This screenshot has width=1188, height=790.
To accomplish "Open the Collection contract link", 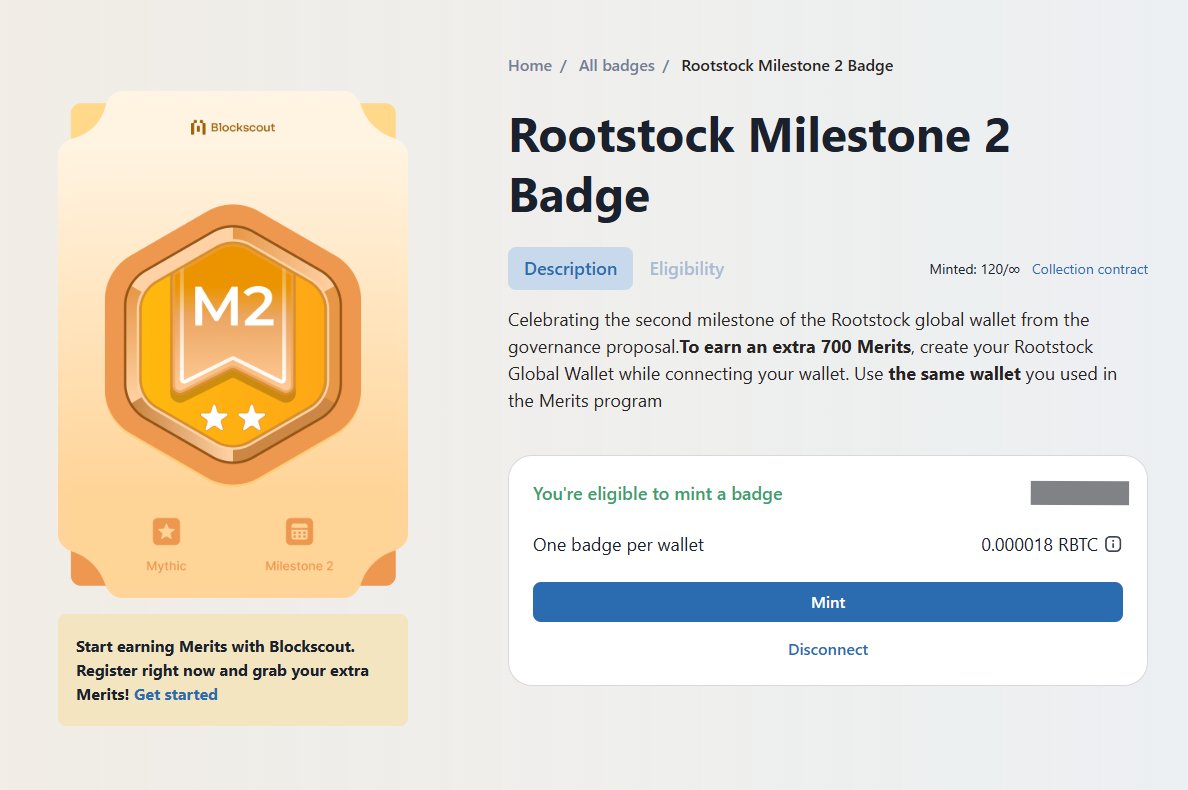I will (1090, 269).
